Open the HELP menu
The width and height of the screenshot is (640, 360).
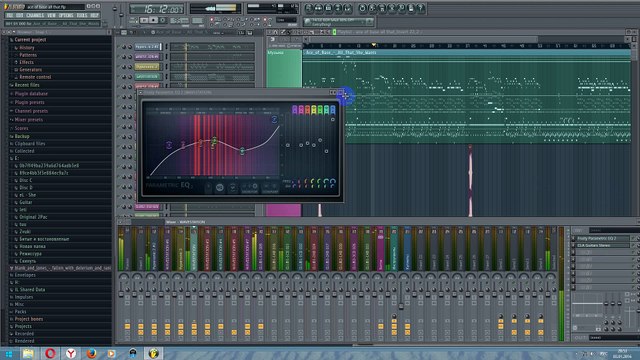[95, 16]
